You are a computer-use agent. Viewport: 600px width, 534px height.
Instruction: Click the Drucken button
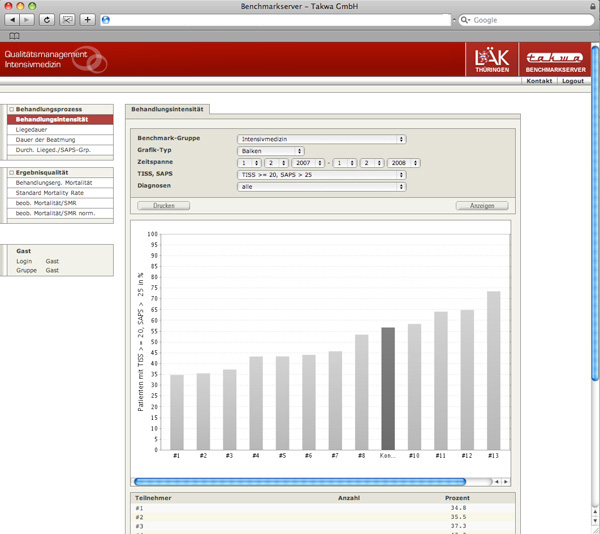click(x=163, y=205)
